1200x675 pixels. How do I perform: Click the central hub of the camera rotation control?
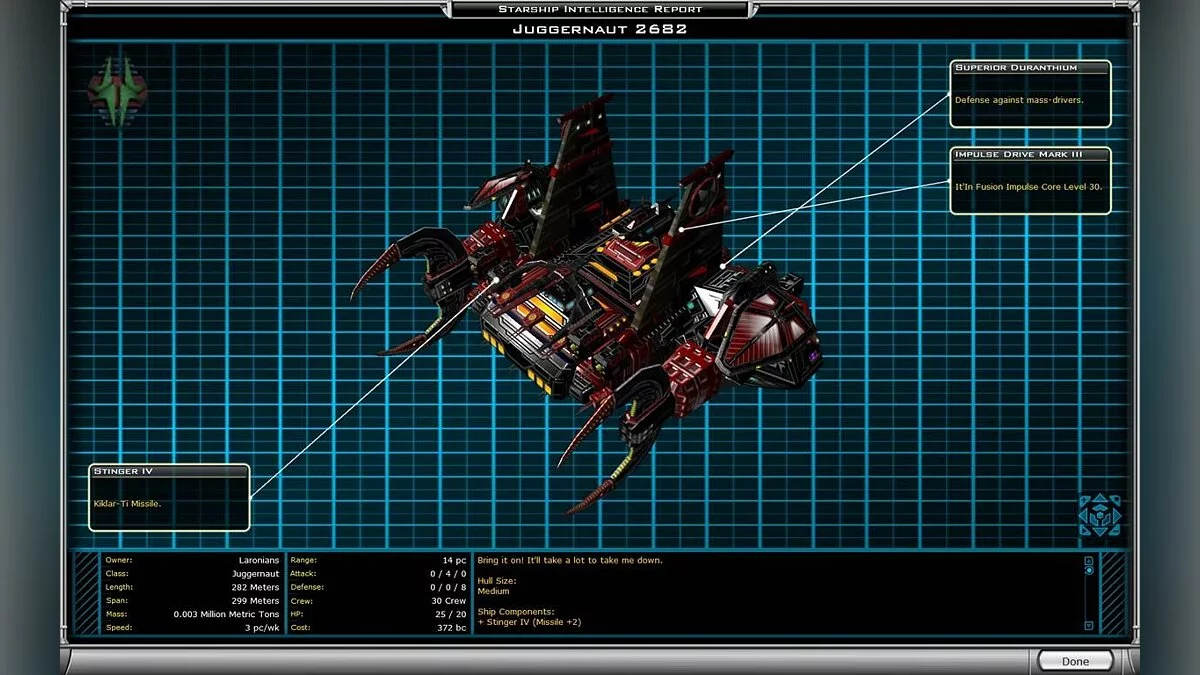point(1100,515)
